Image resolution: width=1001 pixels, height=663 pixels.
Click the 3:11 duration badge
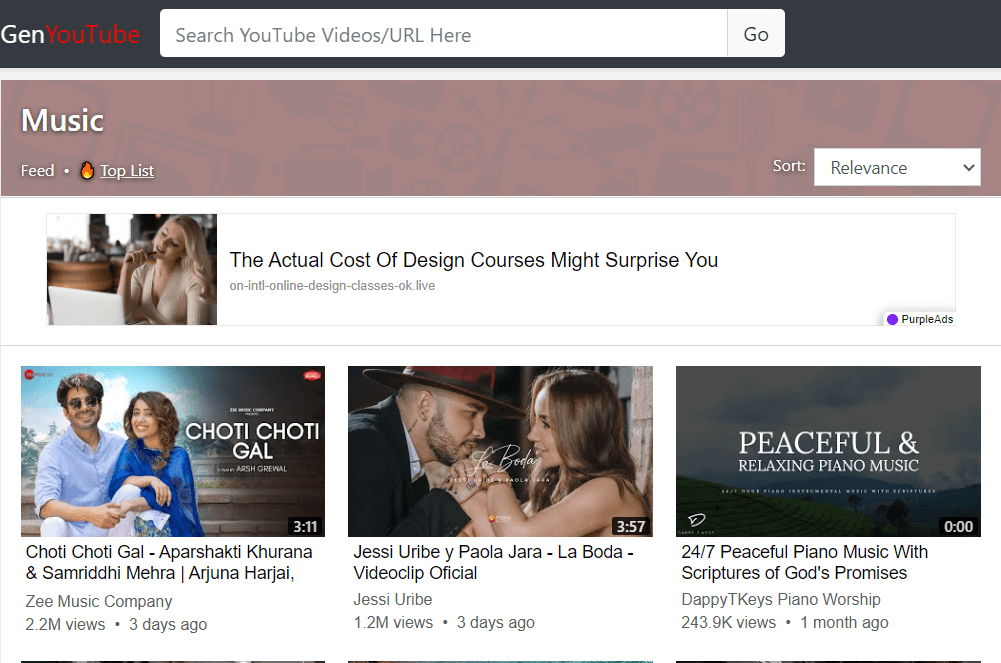click(305, 526)
